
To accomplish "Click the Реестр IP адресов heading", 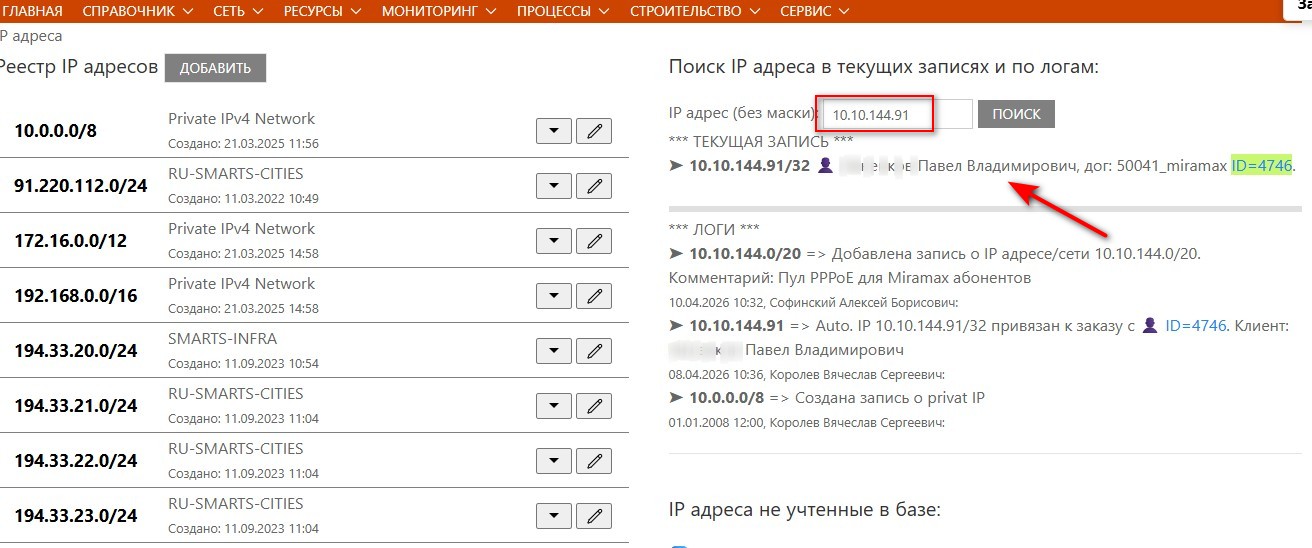I will 78,67.
